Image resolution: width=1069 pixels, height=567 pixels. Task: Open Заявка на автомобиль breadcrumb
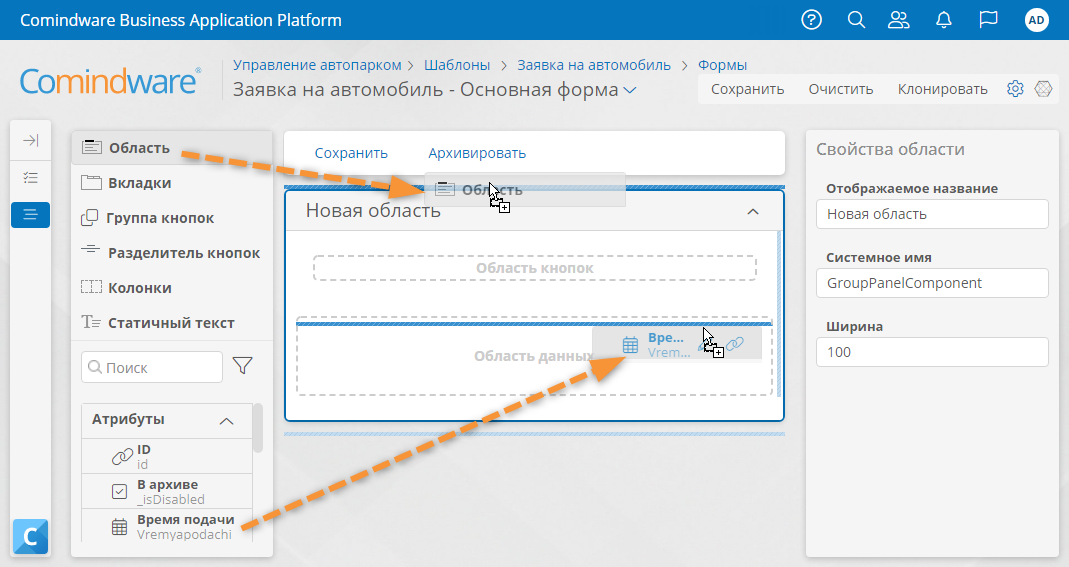594,65
